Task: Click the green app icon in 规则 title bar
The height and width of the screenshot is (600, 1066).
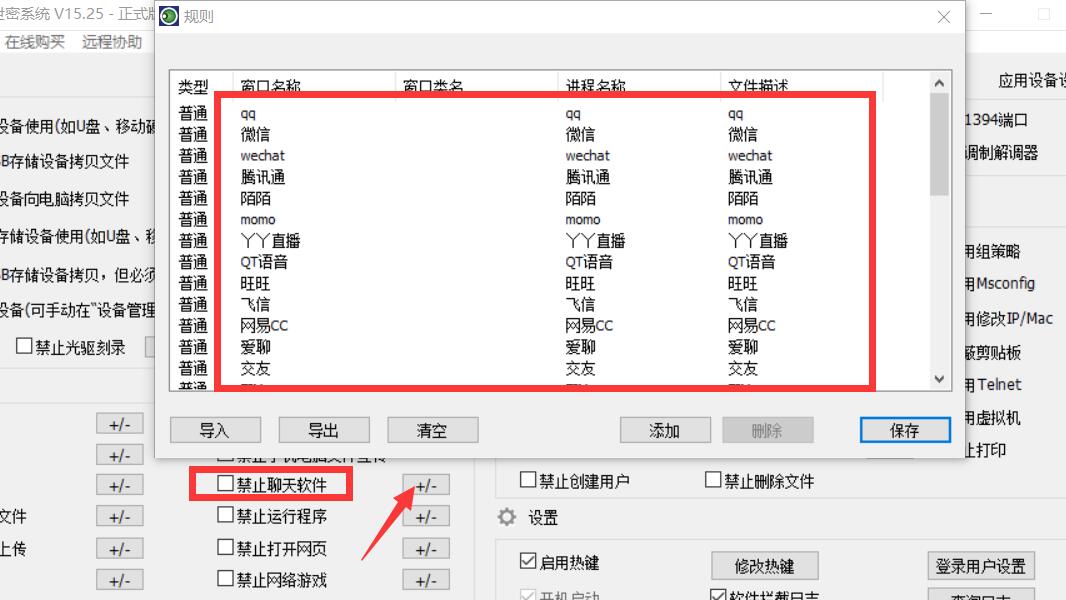Action: coord(169,16)
